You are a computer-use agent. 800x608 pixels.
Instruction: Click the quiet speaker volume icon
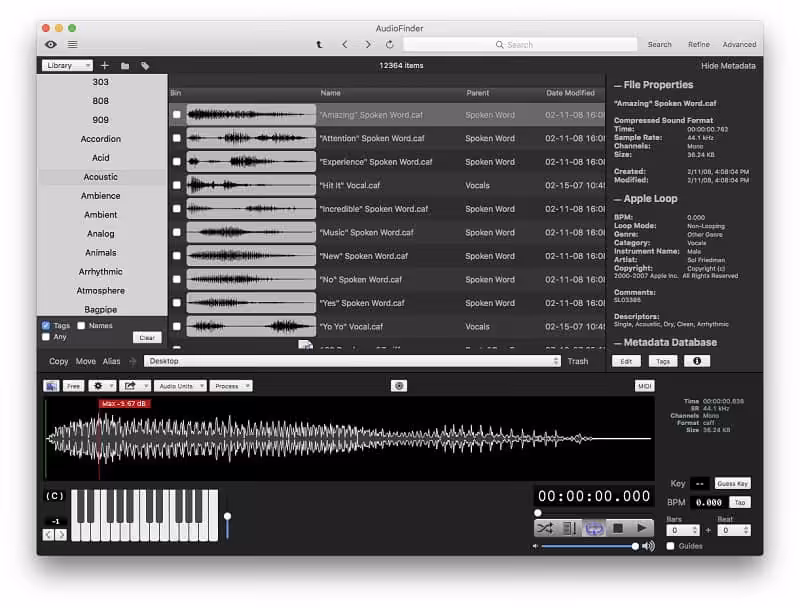[535, 546]
